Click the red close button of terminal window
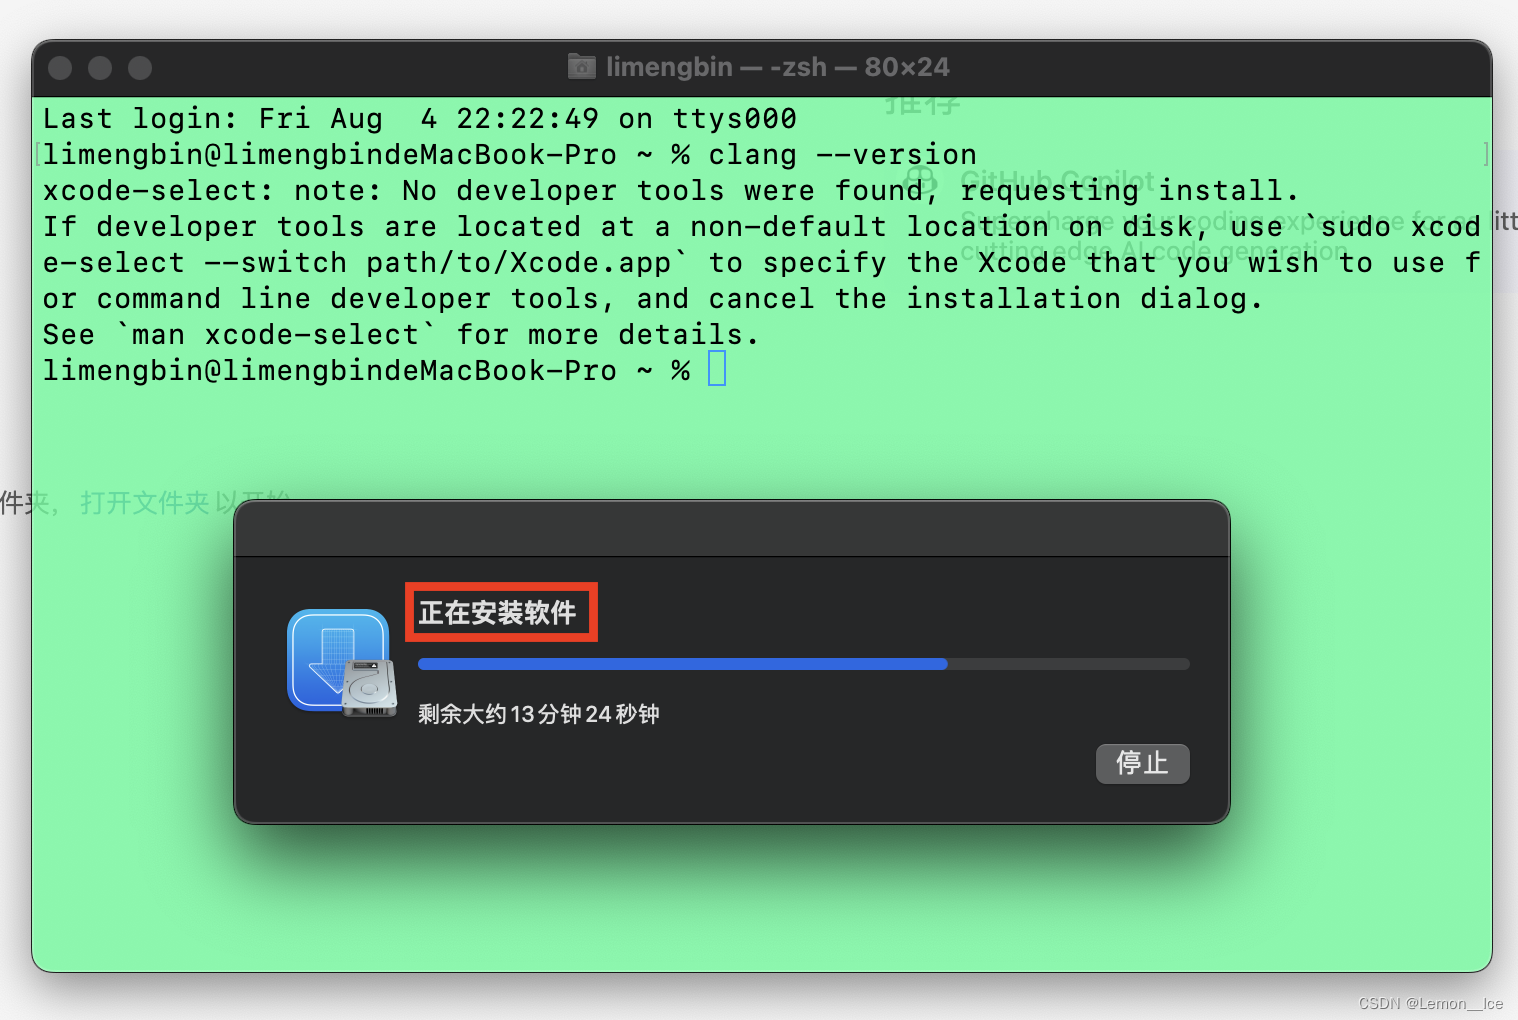Viewport: 1518px width, 1020px height. 60,68
